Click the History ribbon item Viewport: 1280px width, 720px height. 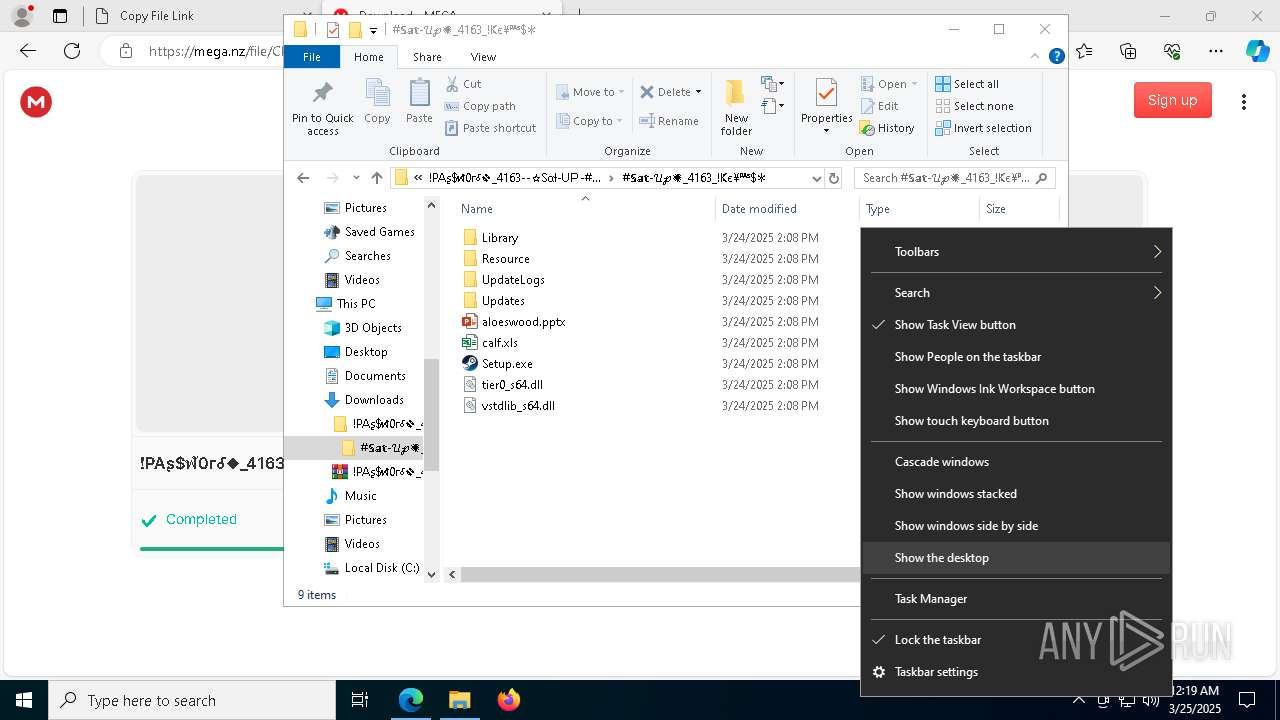coord(887,128)
